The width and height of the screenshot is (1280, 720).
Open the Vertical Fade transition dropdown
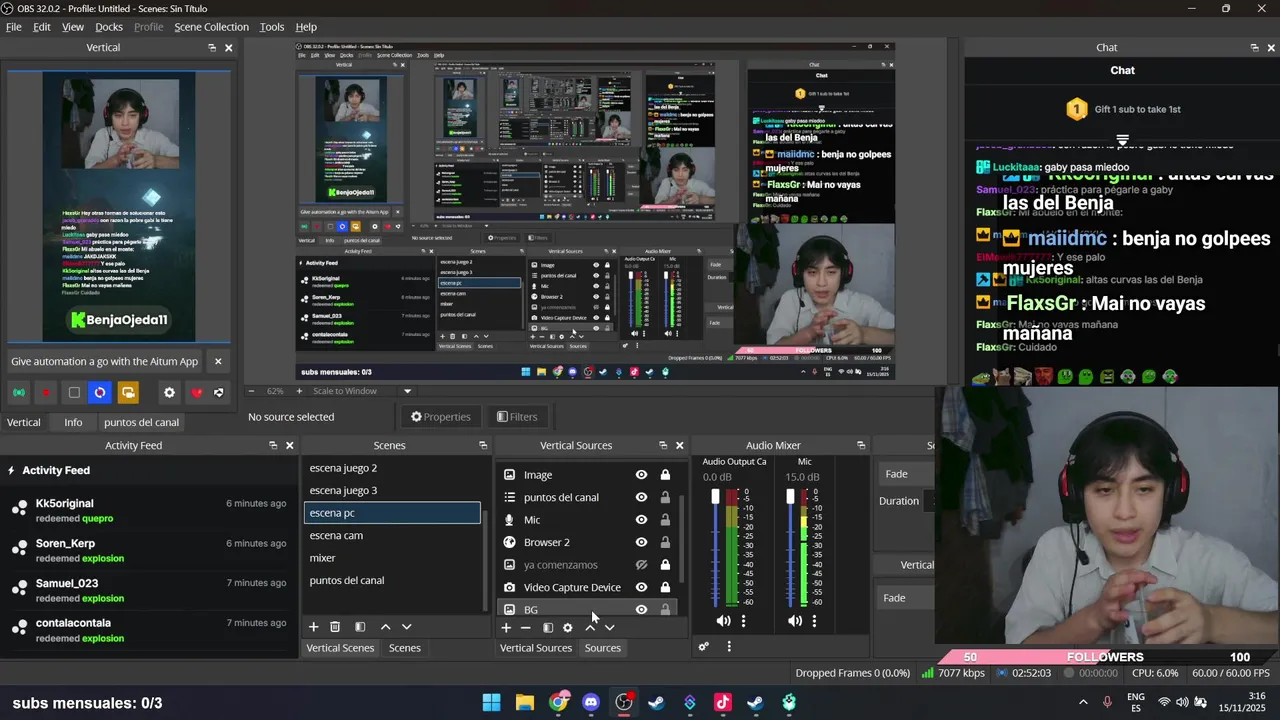tap(905, 598)
